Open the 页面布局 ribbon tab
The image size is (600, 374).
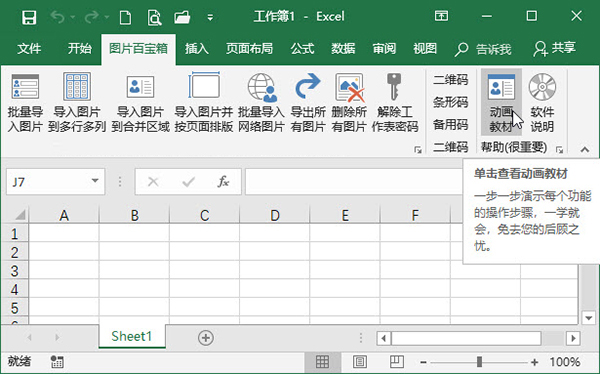coord(249,49)
